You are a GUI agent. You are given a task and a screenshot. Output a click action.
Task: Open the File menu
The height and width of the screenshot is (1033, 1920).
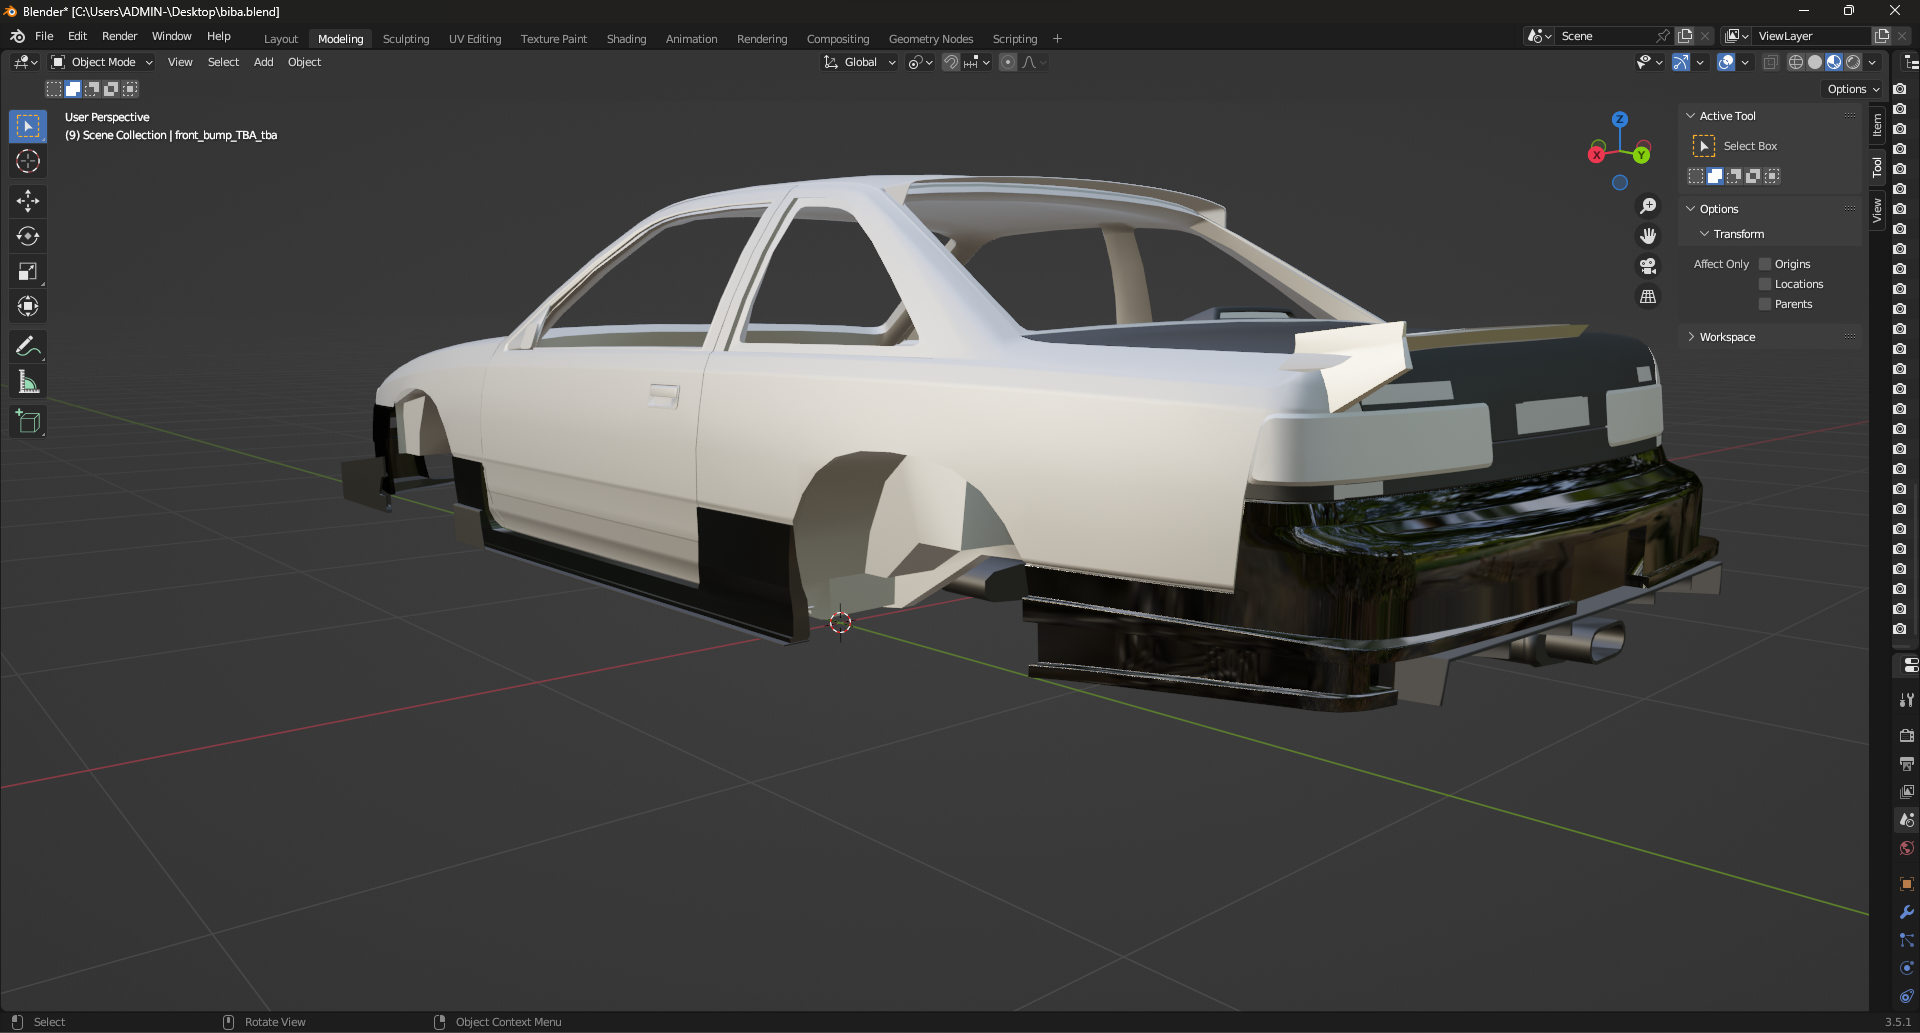(44, 36)
